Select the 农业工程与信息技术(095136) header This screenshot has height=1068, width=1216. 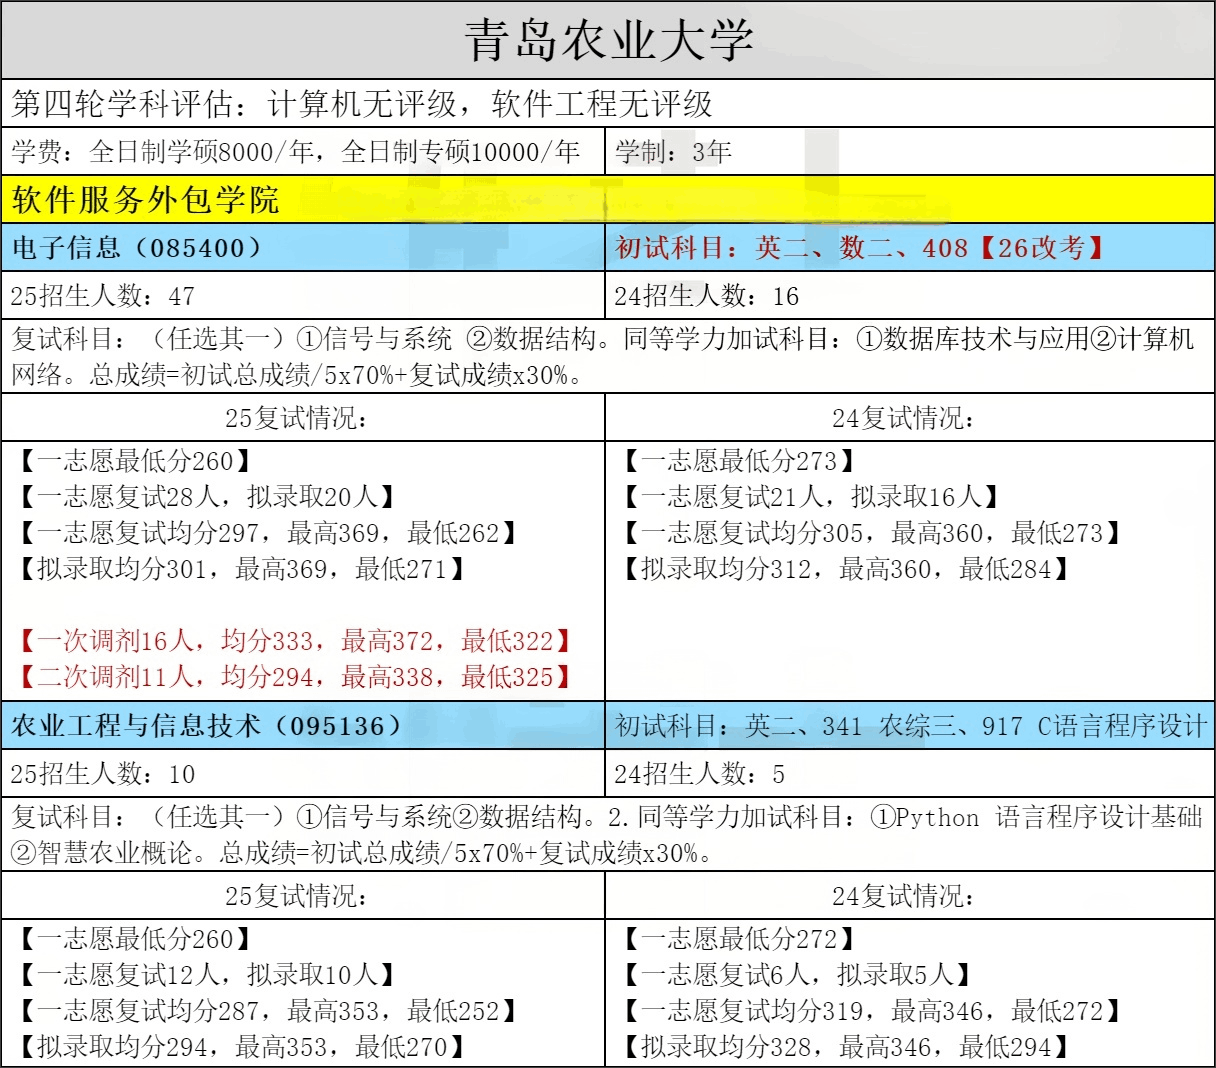(206, 726)
